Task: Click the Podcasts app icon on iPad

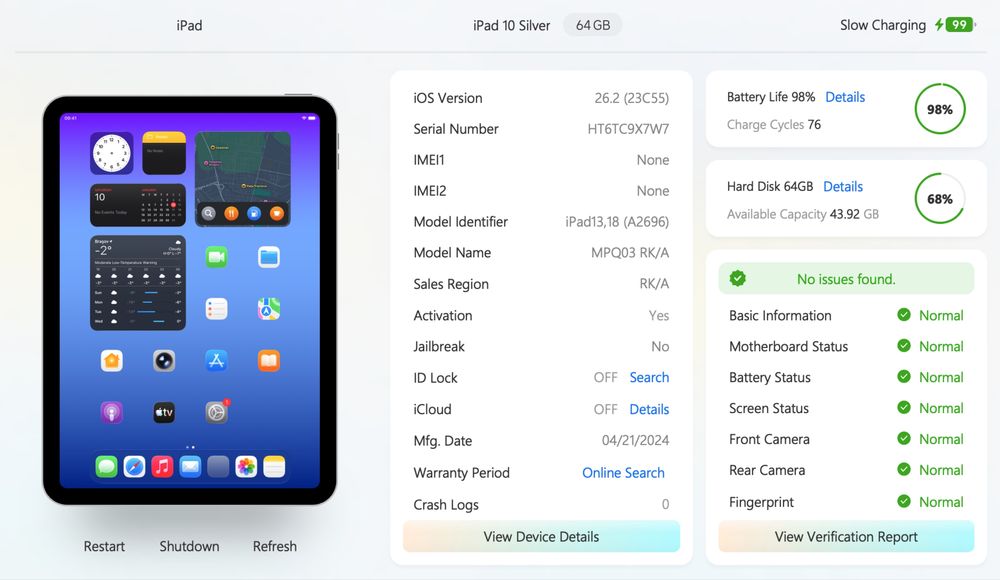Action: coord(112,412)
